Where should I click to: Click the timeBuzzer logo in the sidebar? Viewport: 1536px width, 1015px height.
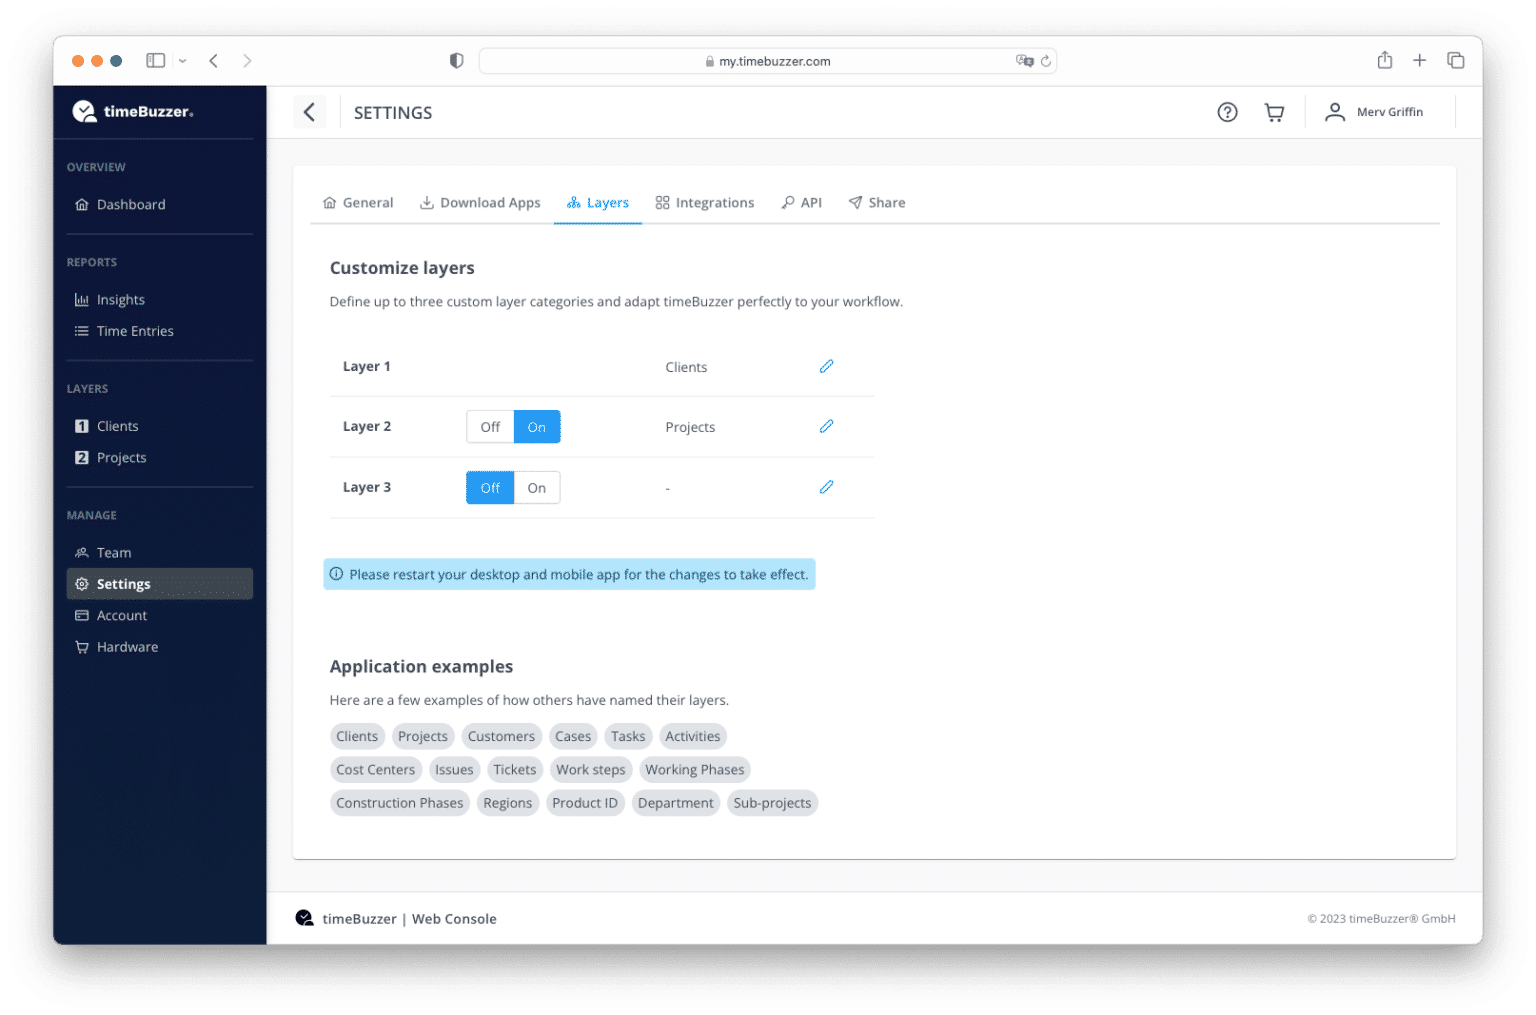point(133,111)
